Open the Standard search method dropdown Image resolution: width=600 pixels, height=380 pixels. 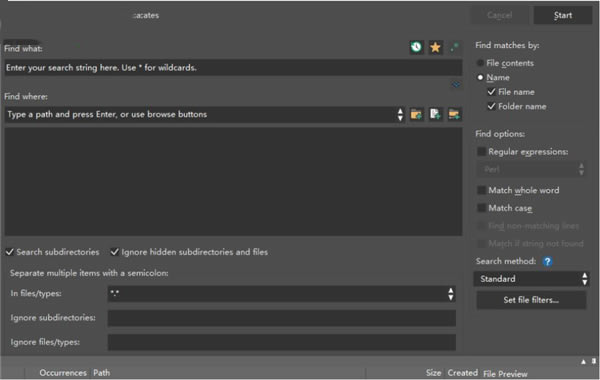point(531,279)
